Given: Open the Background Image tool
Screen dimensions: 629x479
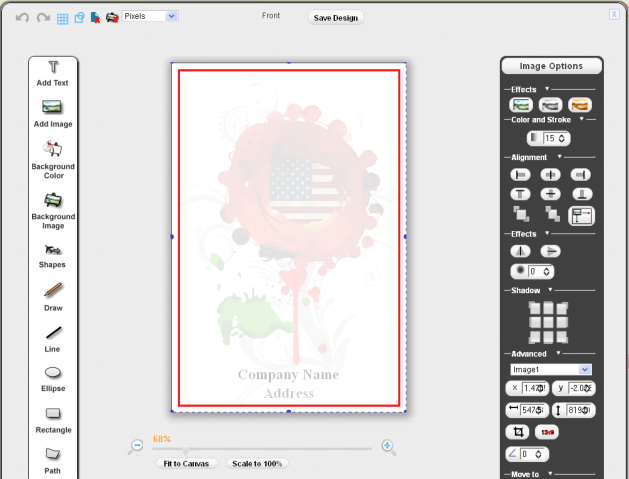Looking at the screenshot, I should coord(53,211).
